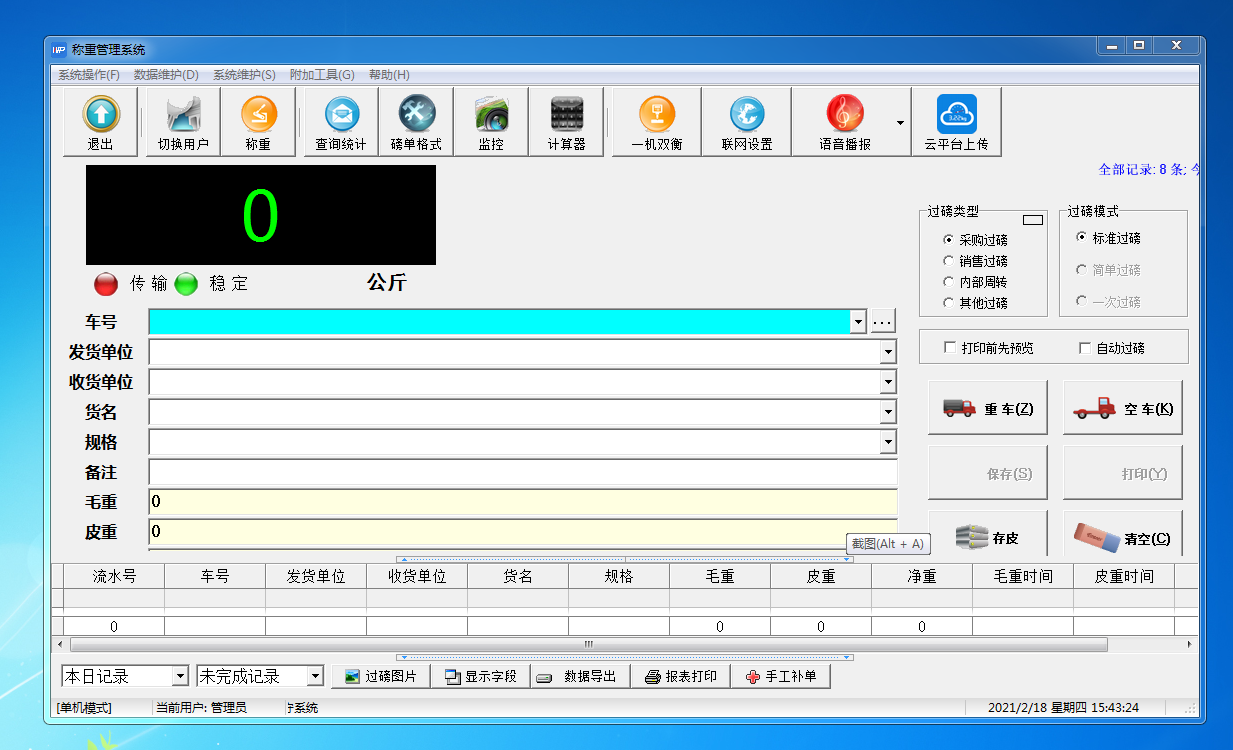Open the 本日记录 dropdown list
The image size is (1233, 750).
click(x=180, y=677)
